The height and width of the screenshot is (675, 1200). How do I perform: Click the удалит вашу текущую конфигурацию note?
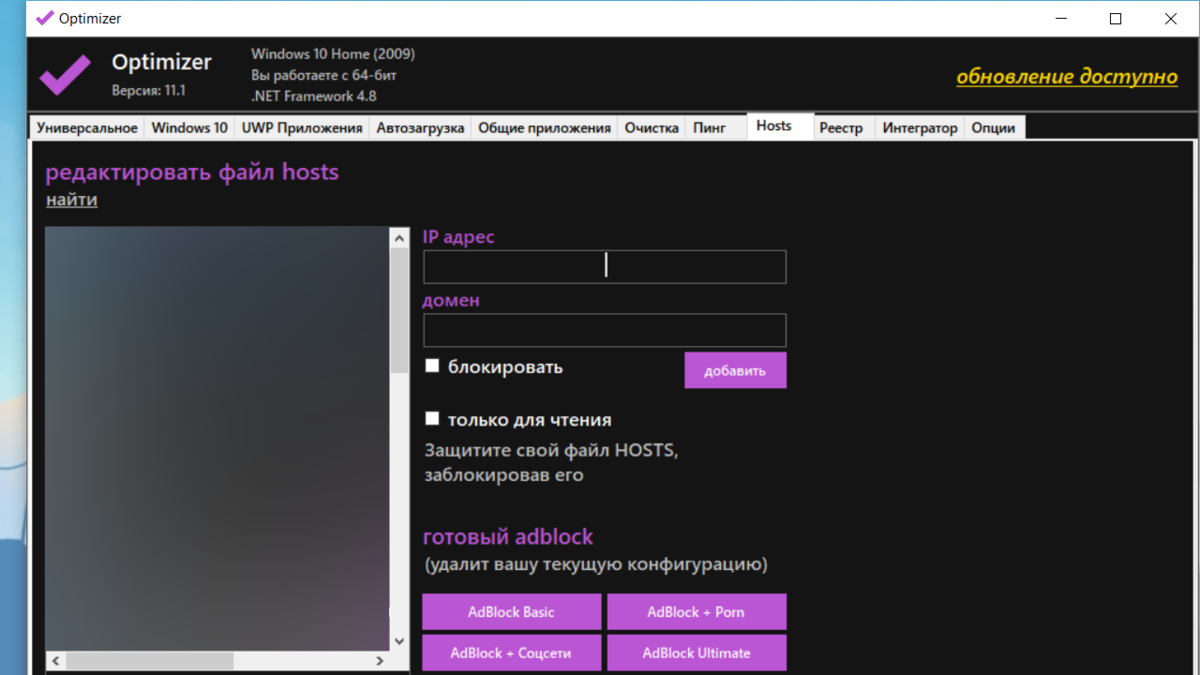596,565
